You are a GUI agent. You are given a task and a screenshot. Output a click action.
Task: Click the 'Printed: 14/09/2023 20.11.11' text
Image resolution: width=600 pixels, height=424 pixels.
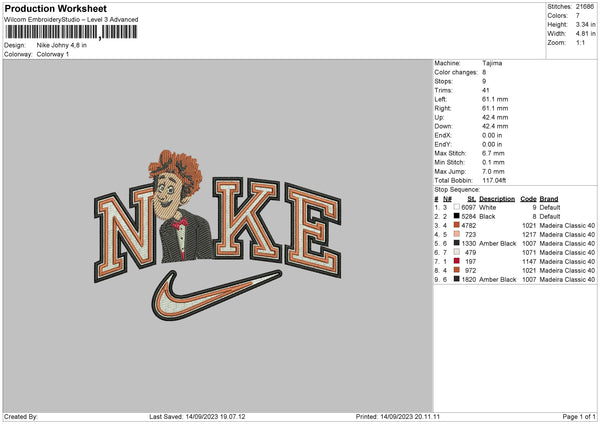tap(398, 416)
